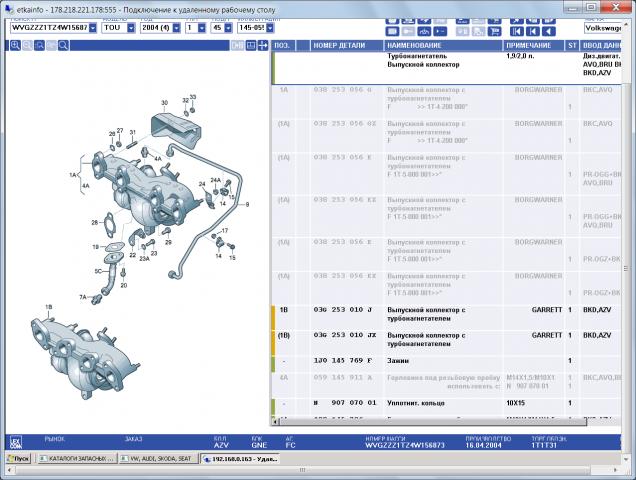Click the НАИМЕНОВАНИЕ column header
Image resolution: width=636 pixels, height=480 pixels.
point(443,45)
